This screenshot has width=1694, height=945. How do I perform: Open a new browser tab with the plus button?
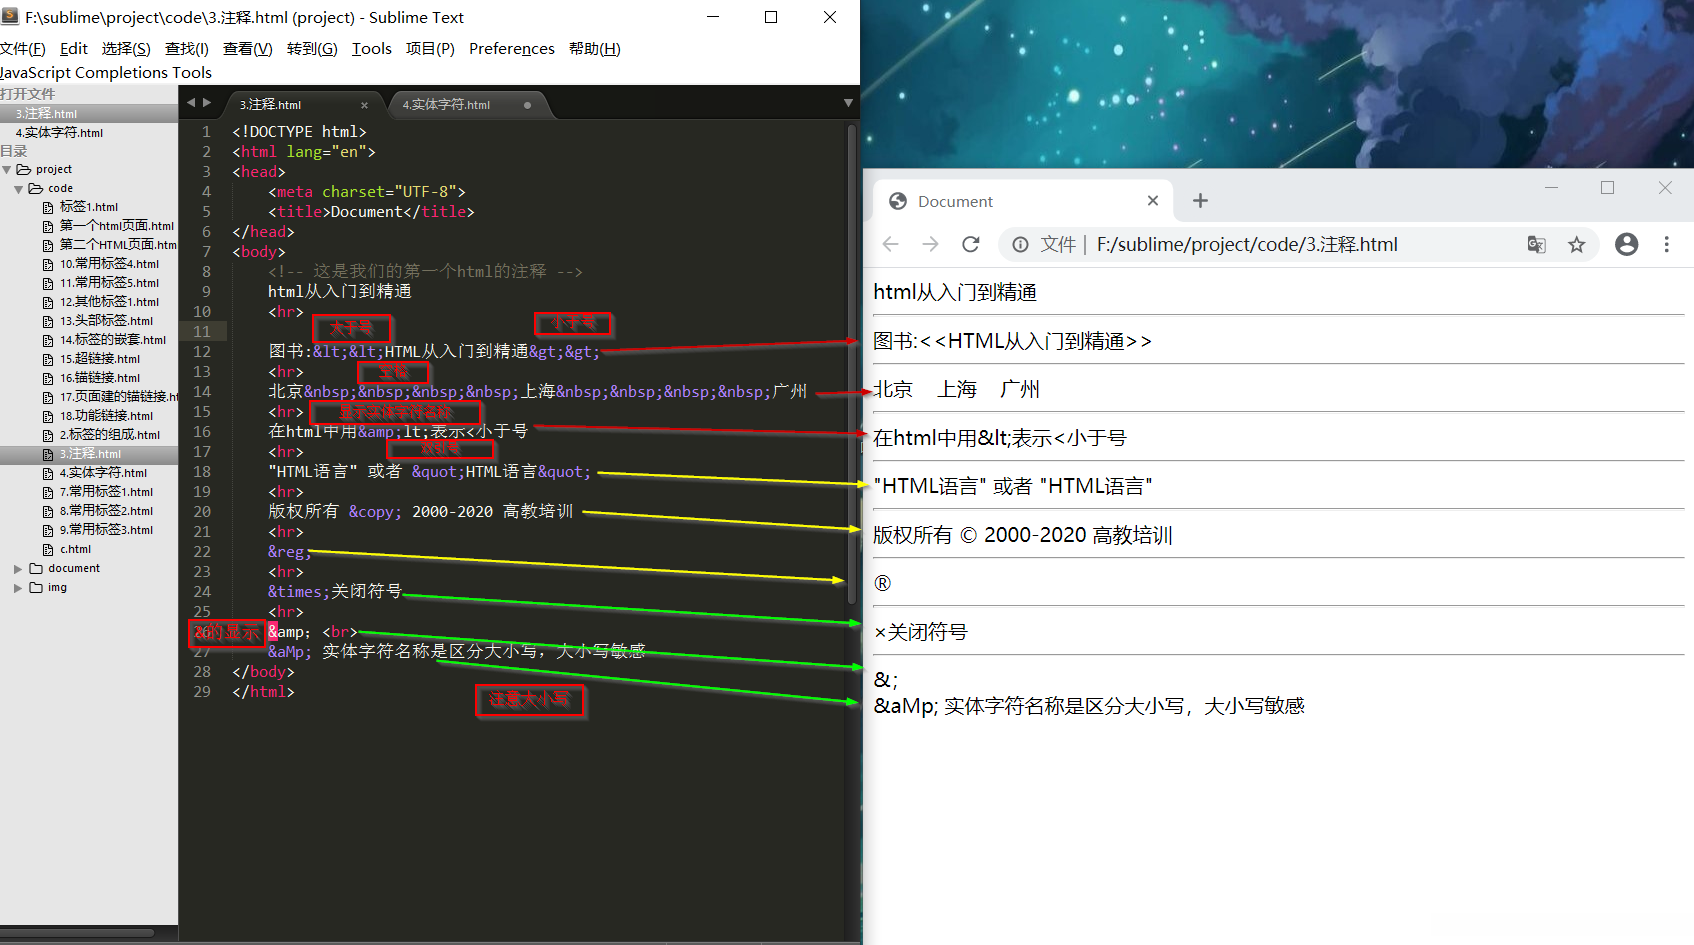tap(1199, 200)
